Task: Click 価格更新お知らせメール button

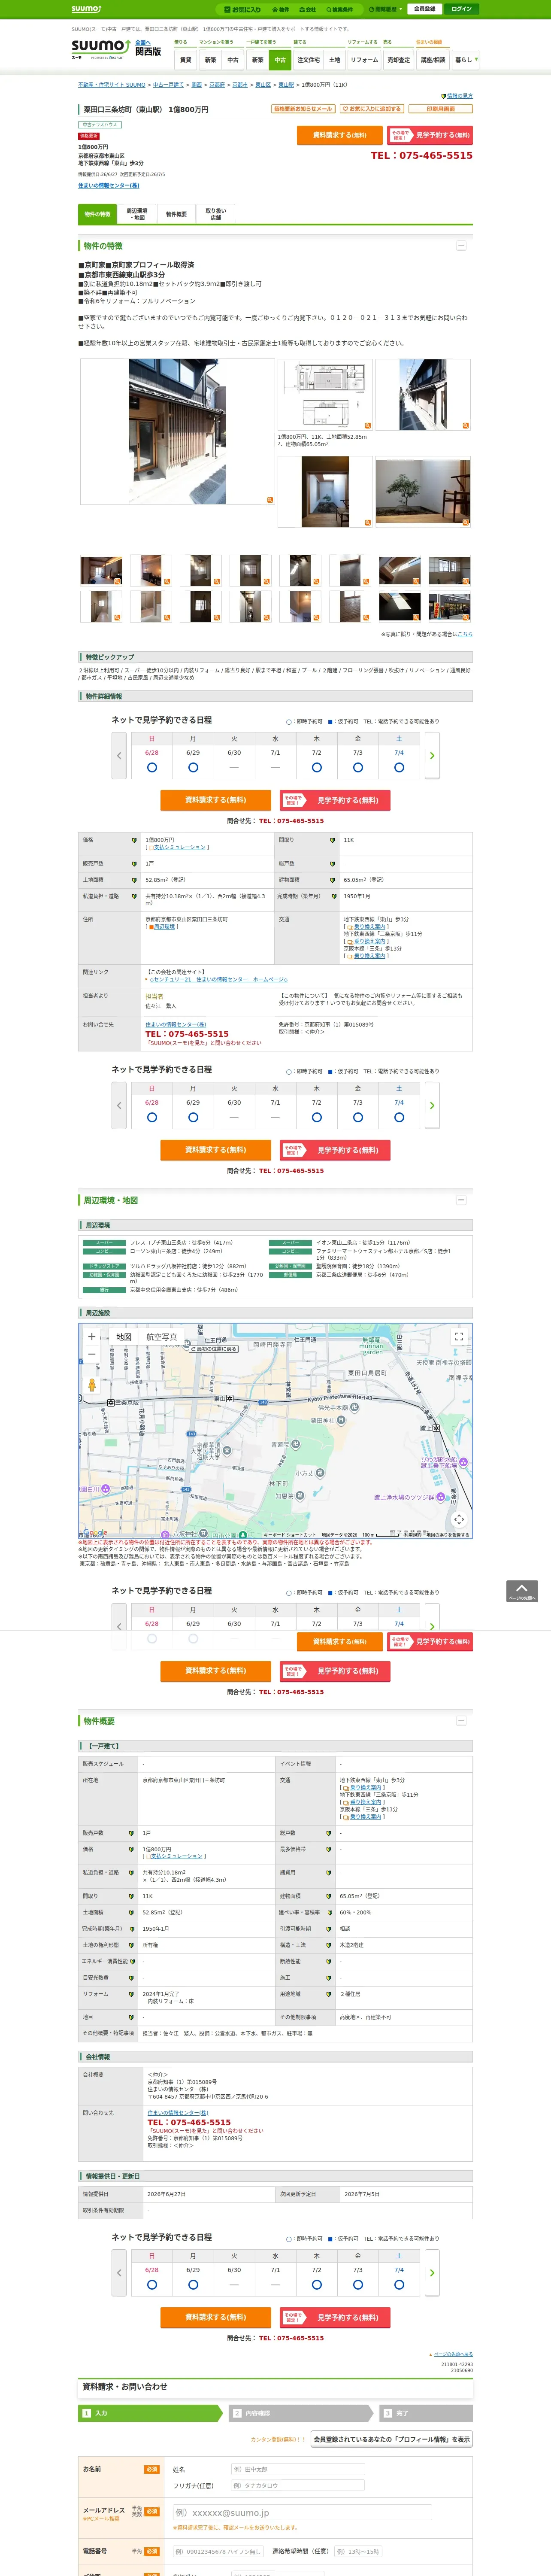Action: click(x=303, y=109)
